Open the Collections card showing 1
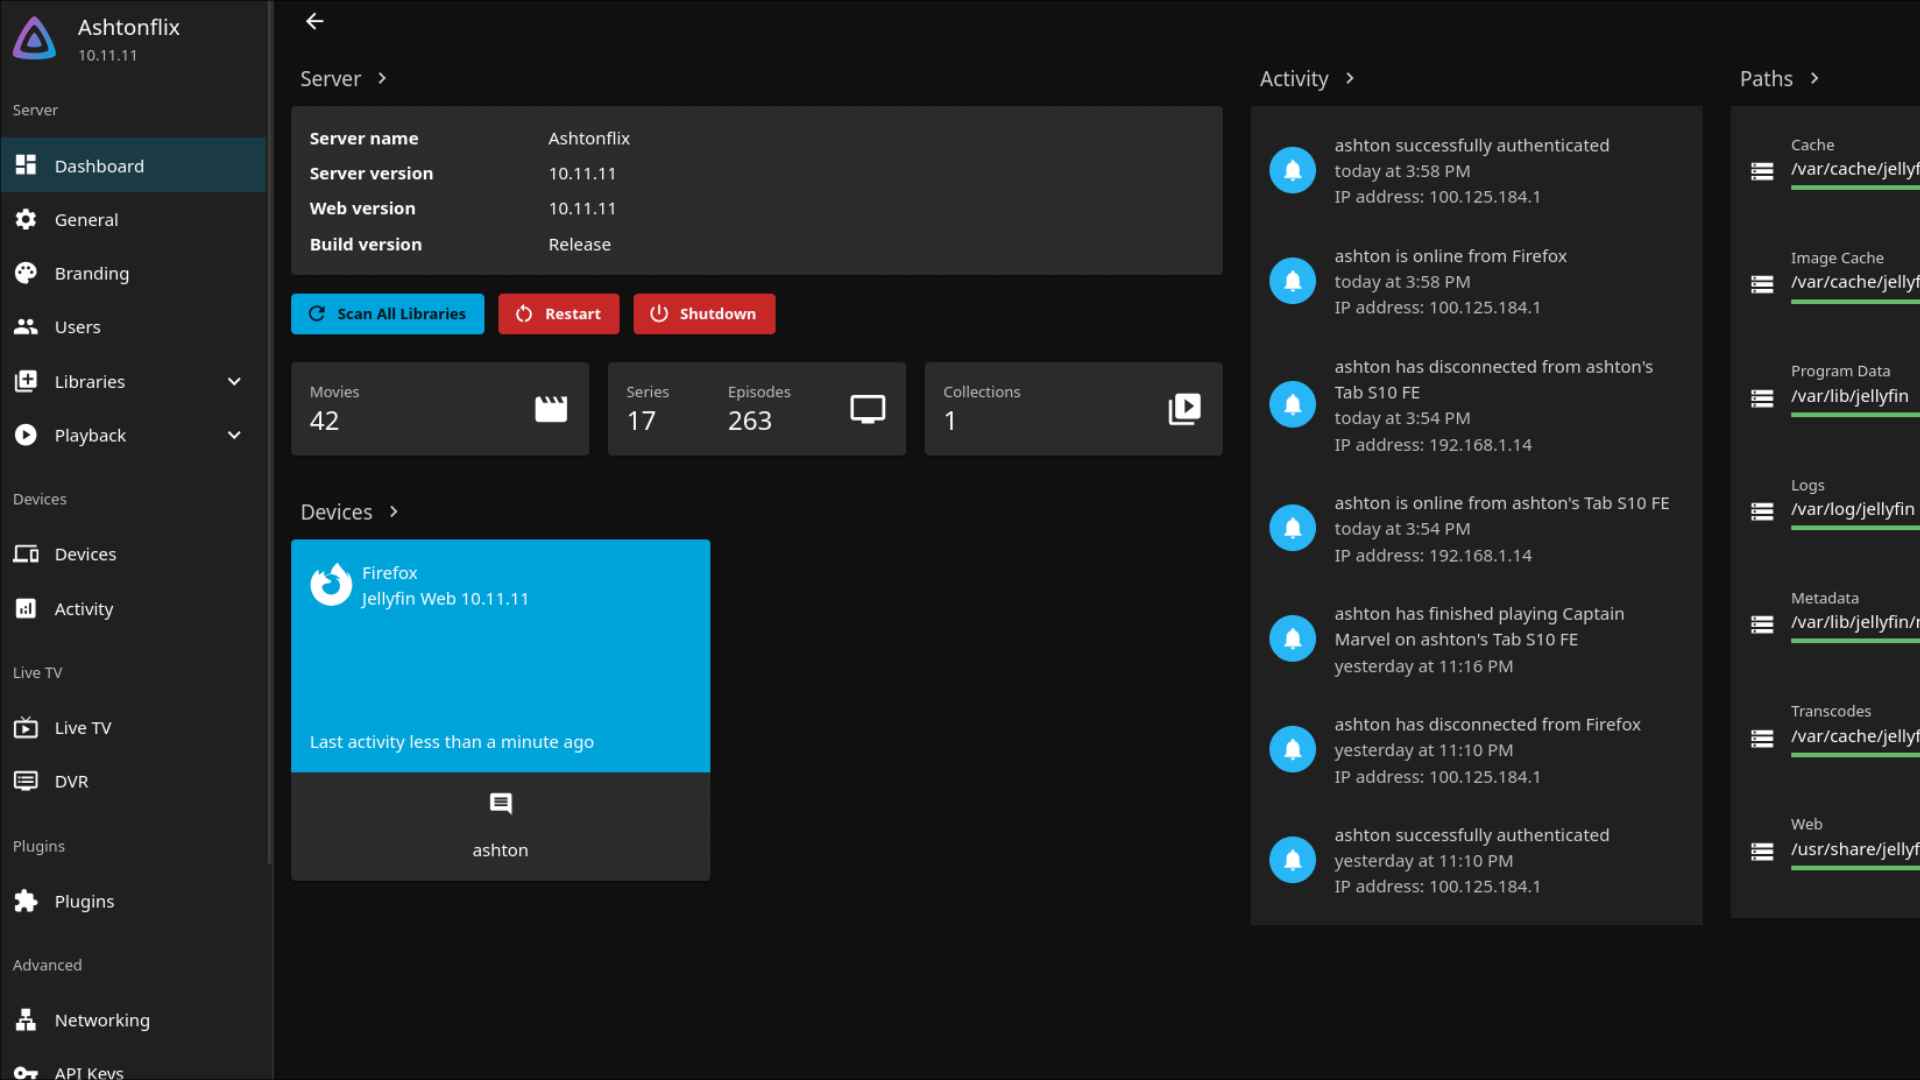1920x1080 pixels. pyautogui.click(x=1073, y=409)
